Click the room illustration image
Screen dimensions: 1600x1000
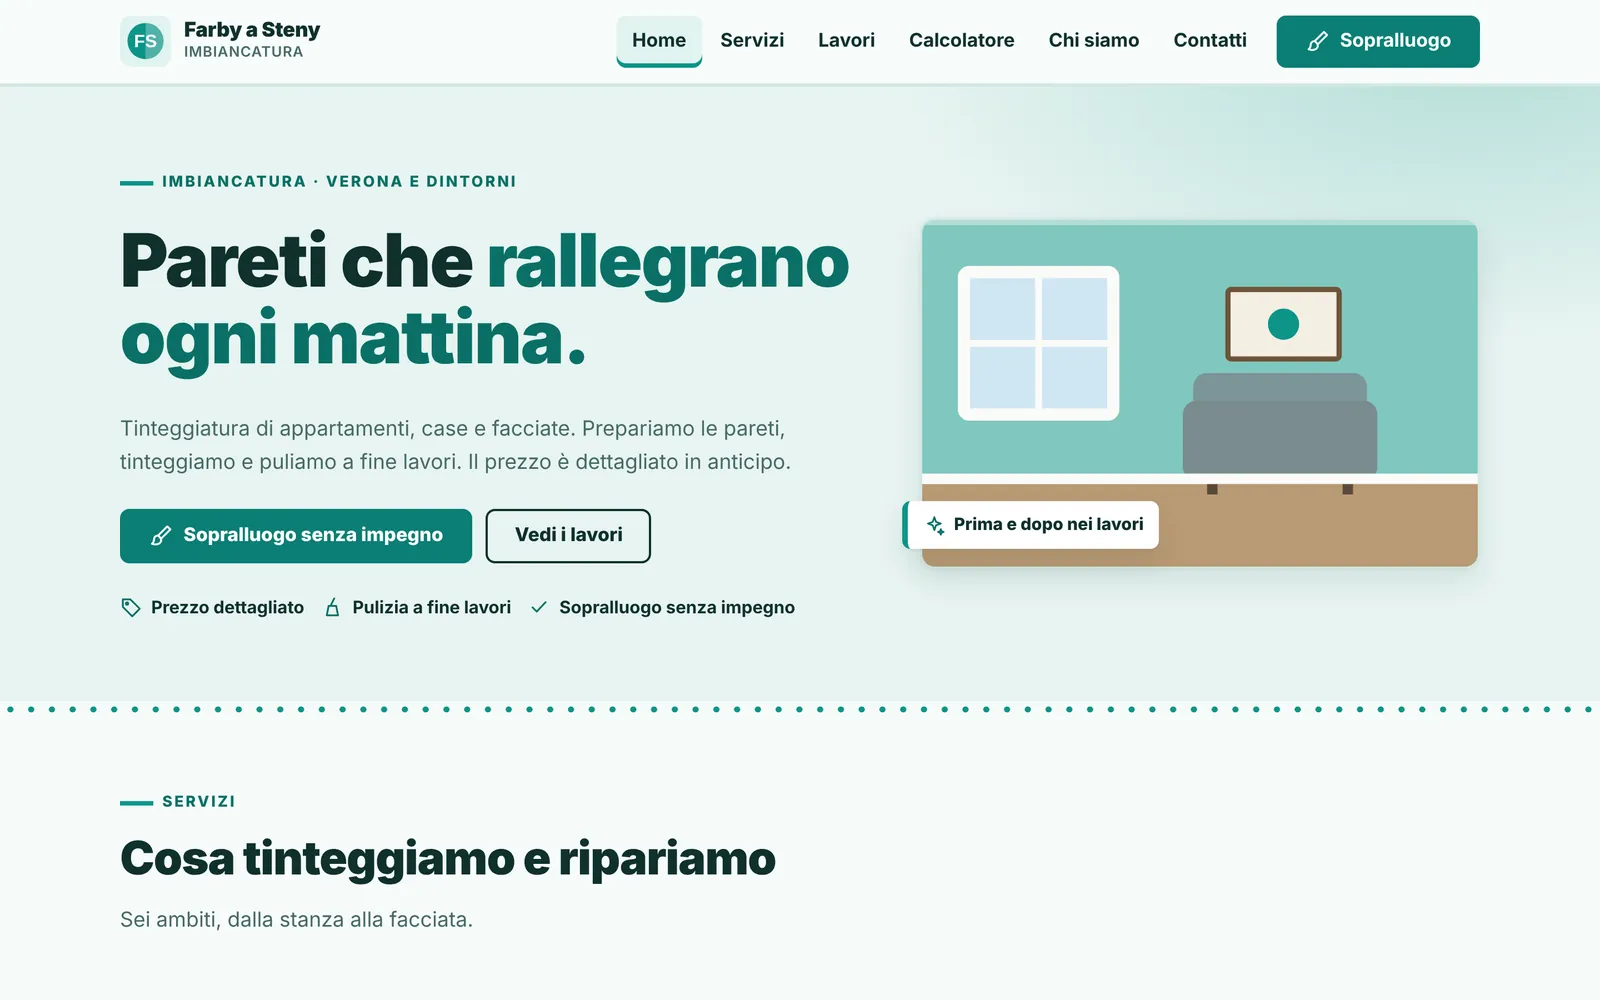pyautogui.click(x=1199, y=394)
